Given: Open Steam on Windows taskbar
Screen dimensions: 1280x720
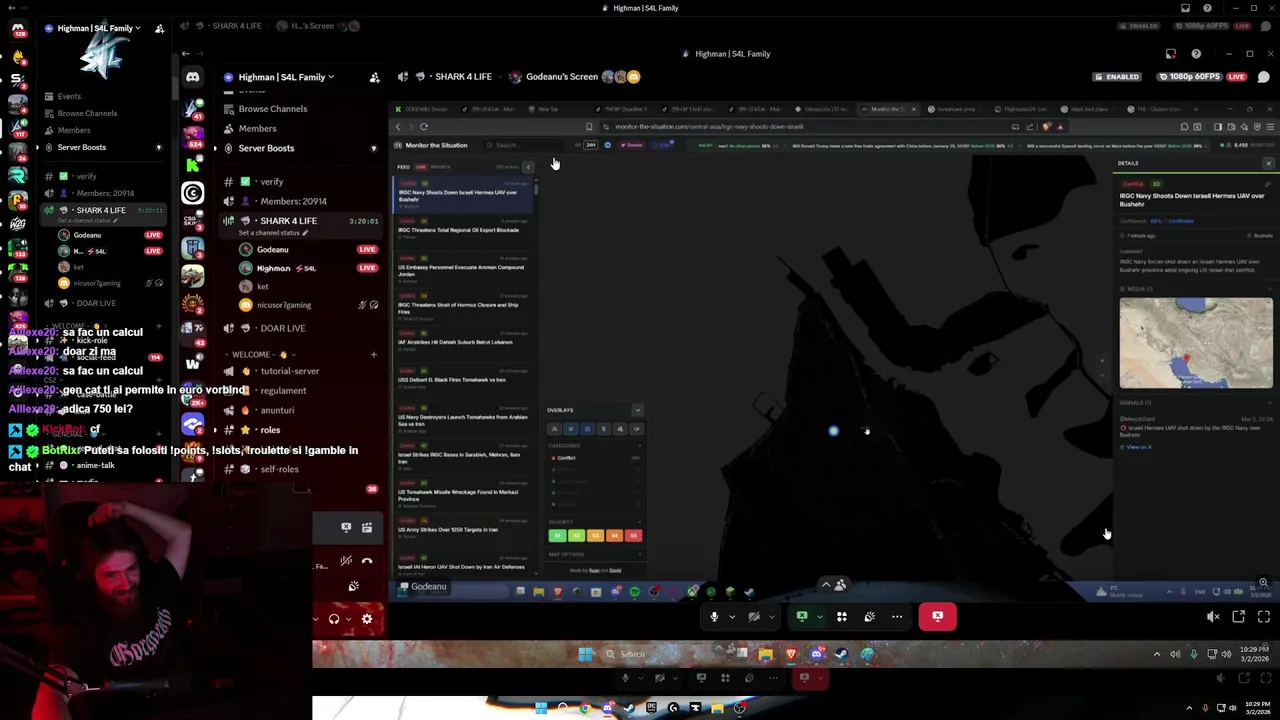Looking at the screenshot, I should pyautogui.click(x=841, y=654).
